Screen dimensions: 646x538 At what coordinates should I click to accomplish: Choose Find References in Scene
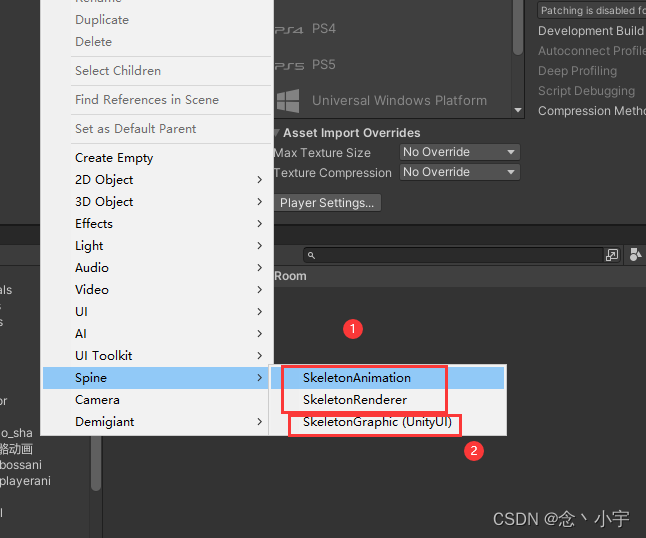tap(157, 100)
